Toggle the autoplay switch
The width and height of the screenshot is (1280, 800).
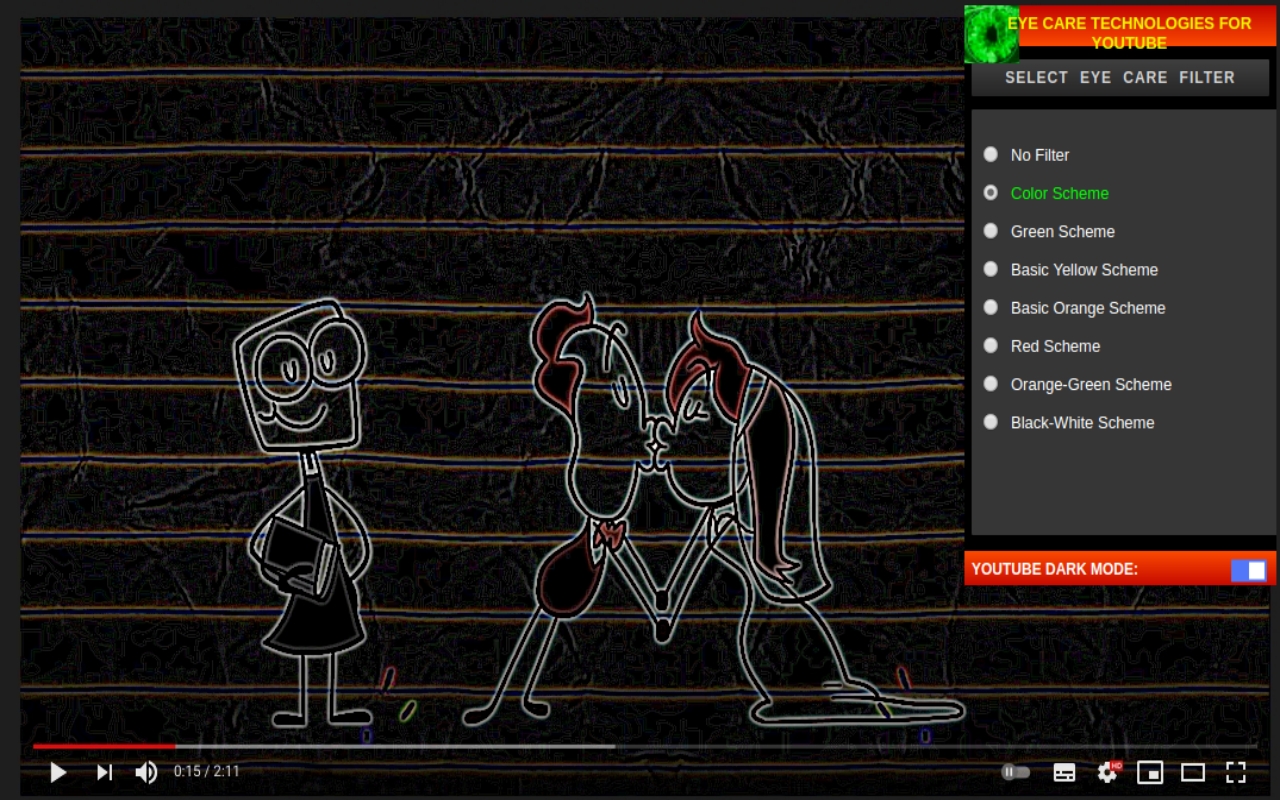pyautogui.click(x=1015, y=772)
